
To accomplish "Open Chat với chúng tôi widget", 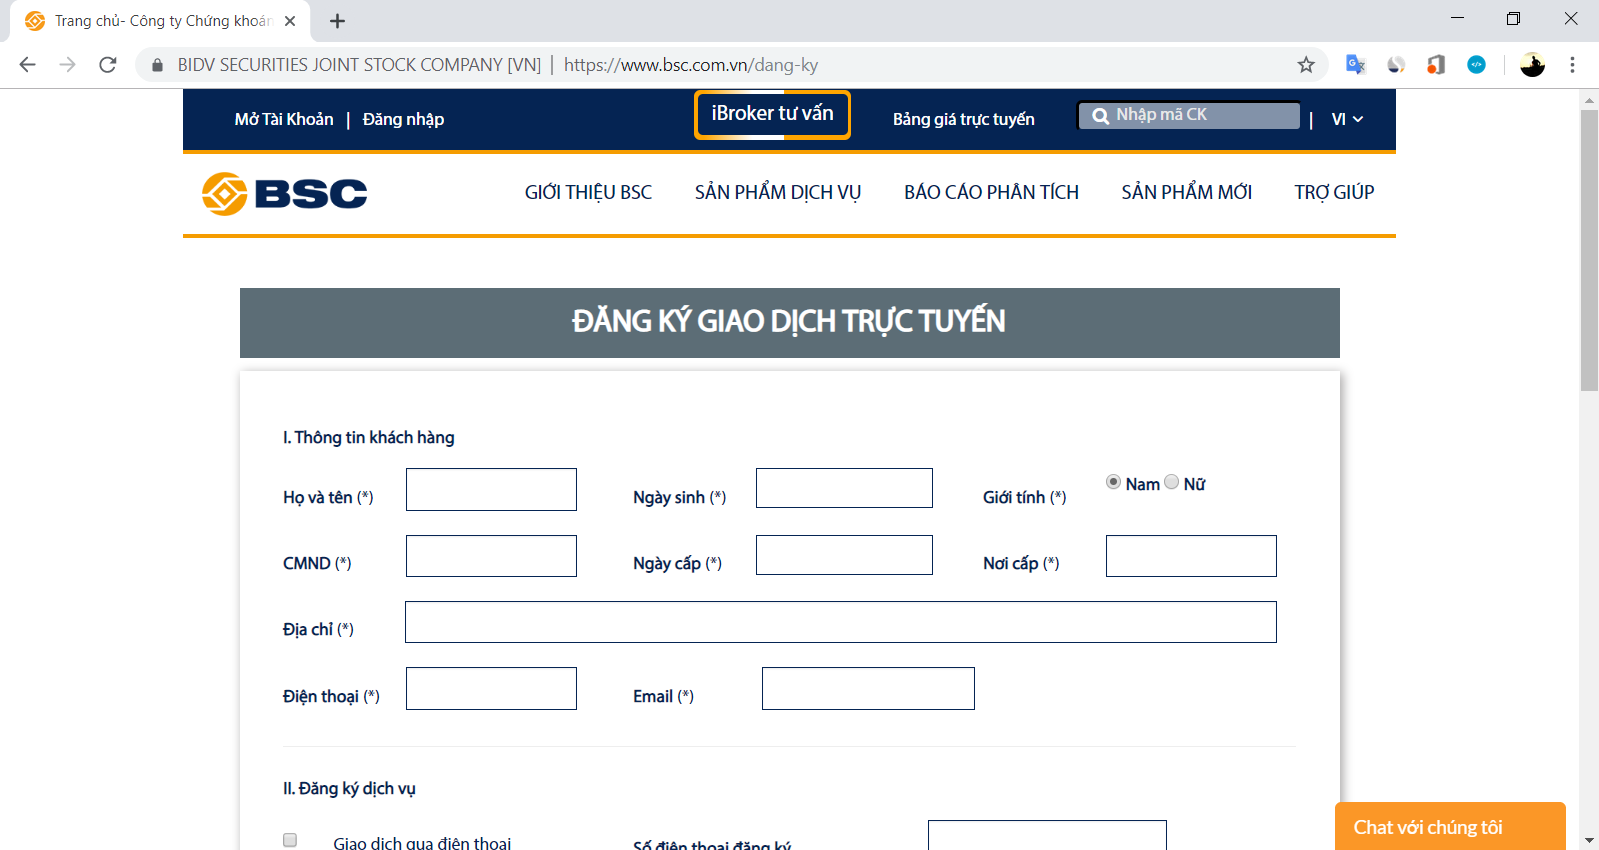I will point(1450,827).
